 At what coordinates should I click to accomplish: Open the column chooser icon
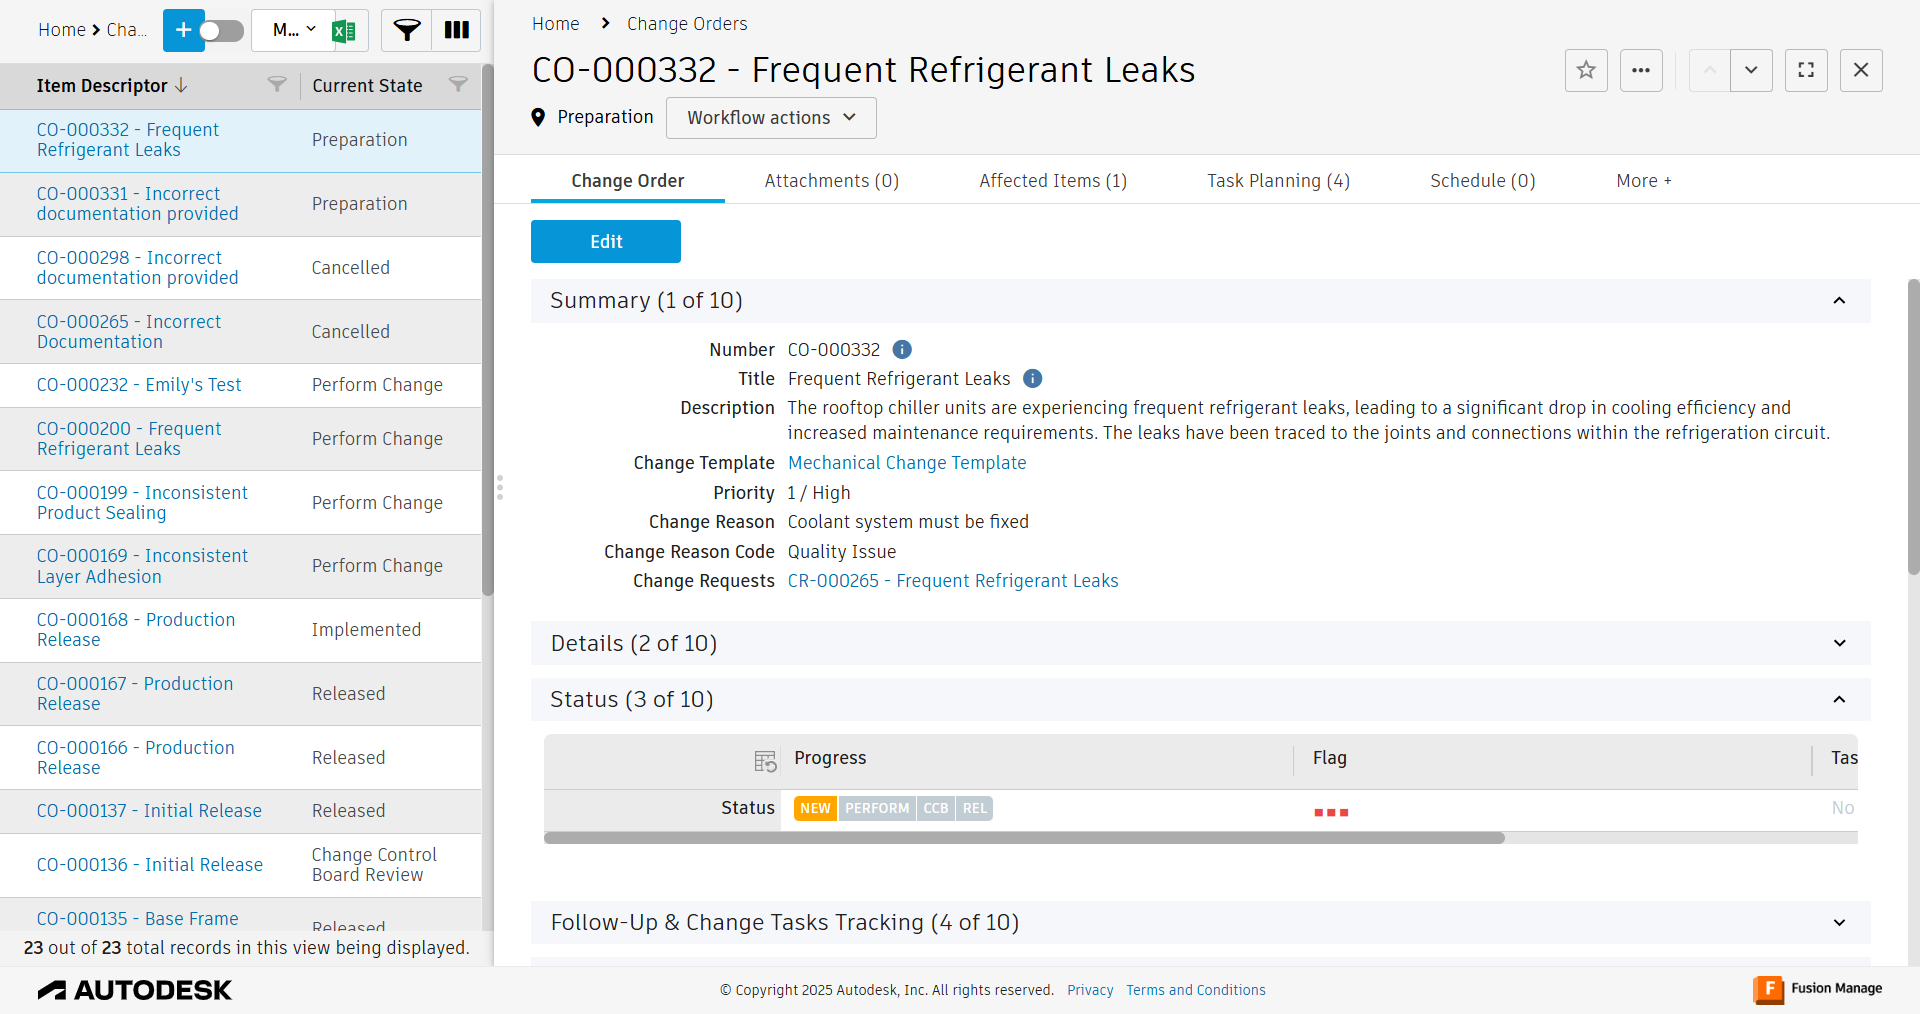(x=457, y=30)
